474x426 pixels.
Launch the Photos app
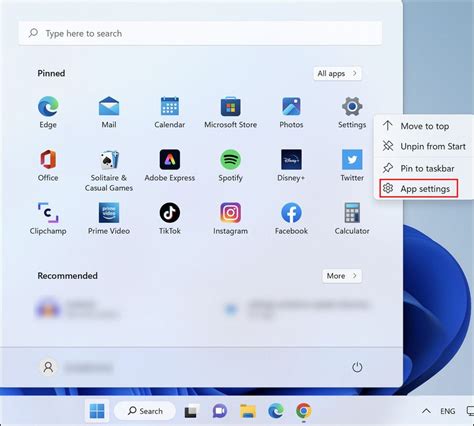coord(291,112)
